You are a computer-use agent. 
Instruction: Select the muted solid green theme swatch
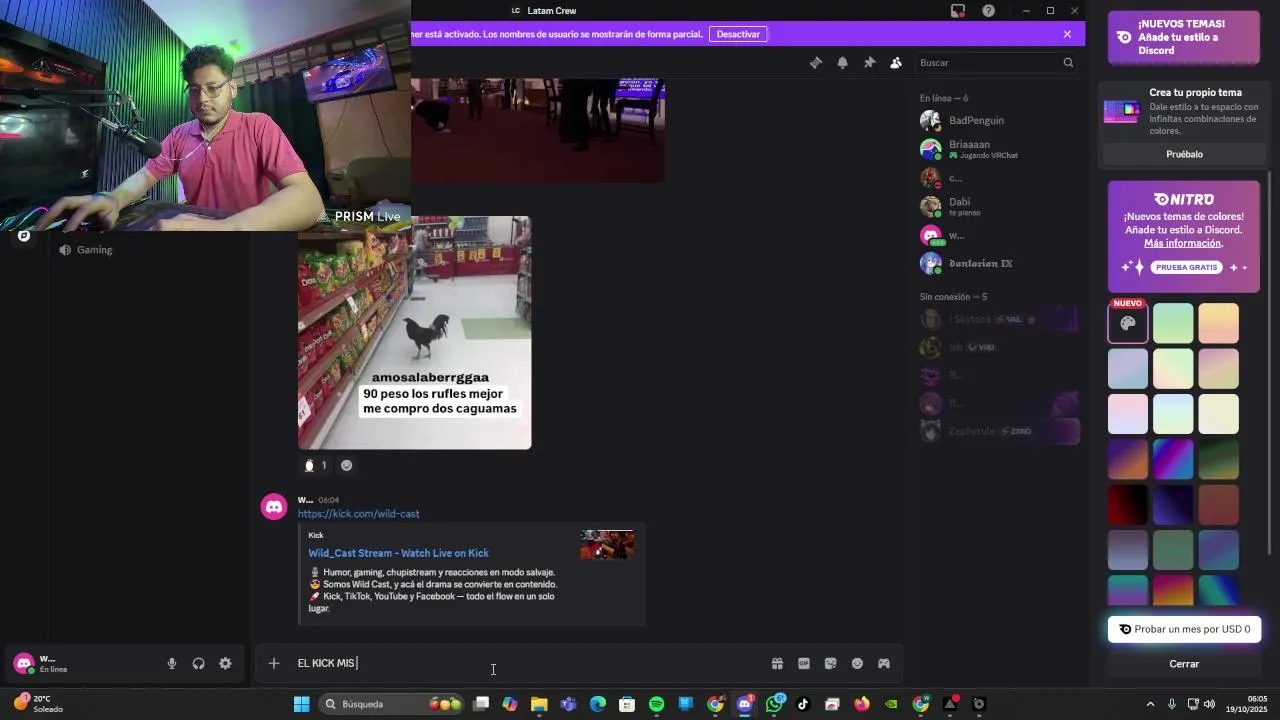(1173, 550)
